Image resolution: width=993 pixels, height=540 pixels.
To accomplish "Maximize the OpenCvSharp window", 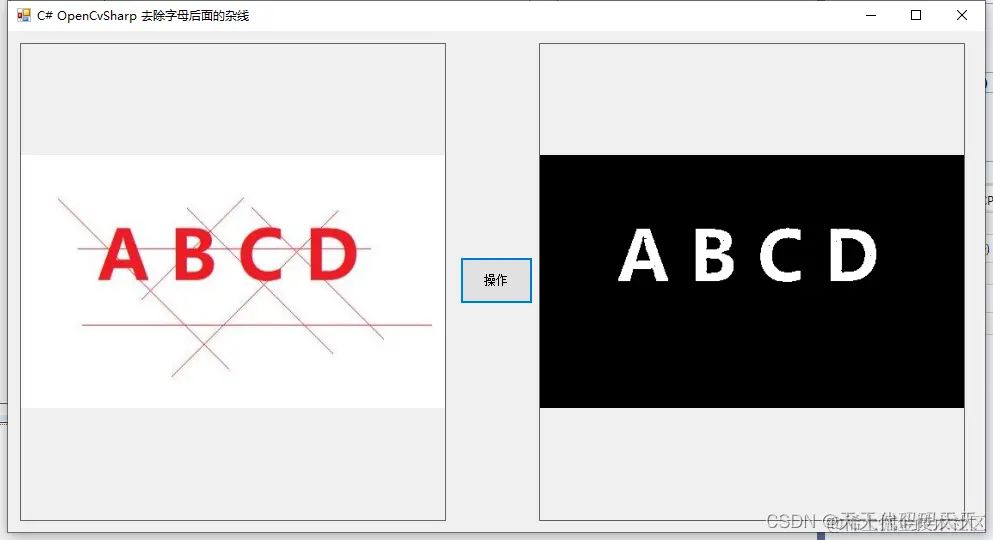I will 916,15.
